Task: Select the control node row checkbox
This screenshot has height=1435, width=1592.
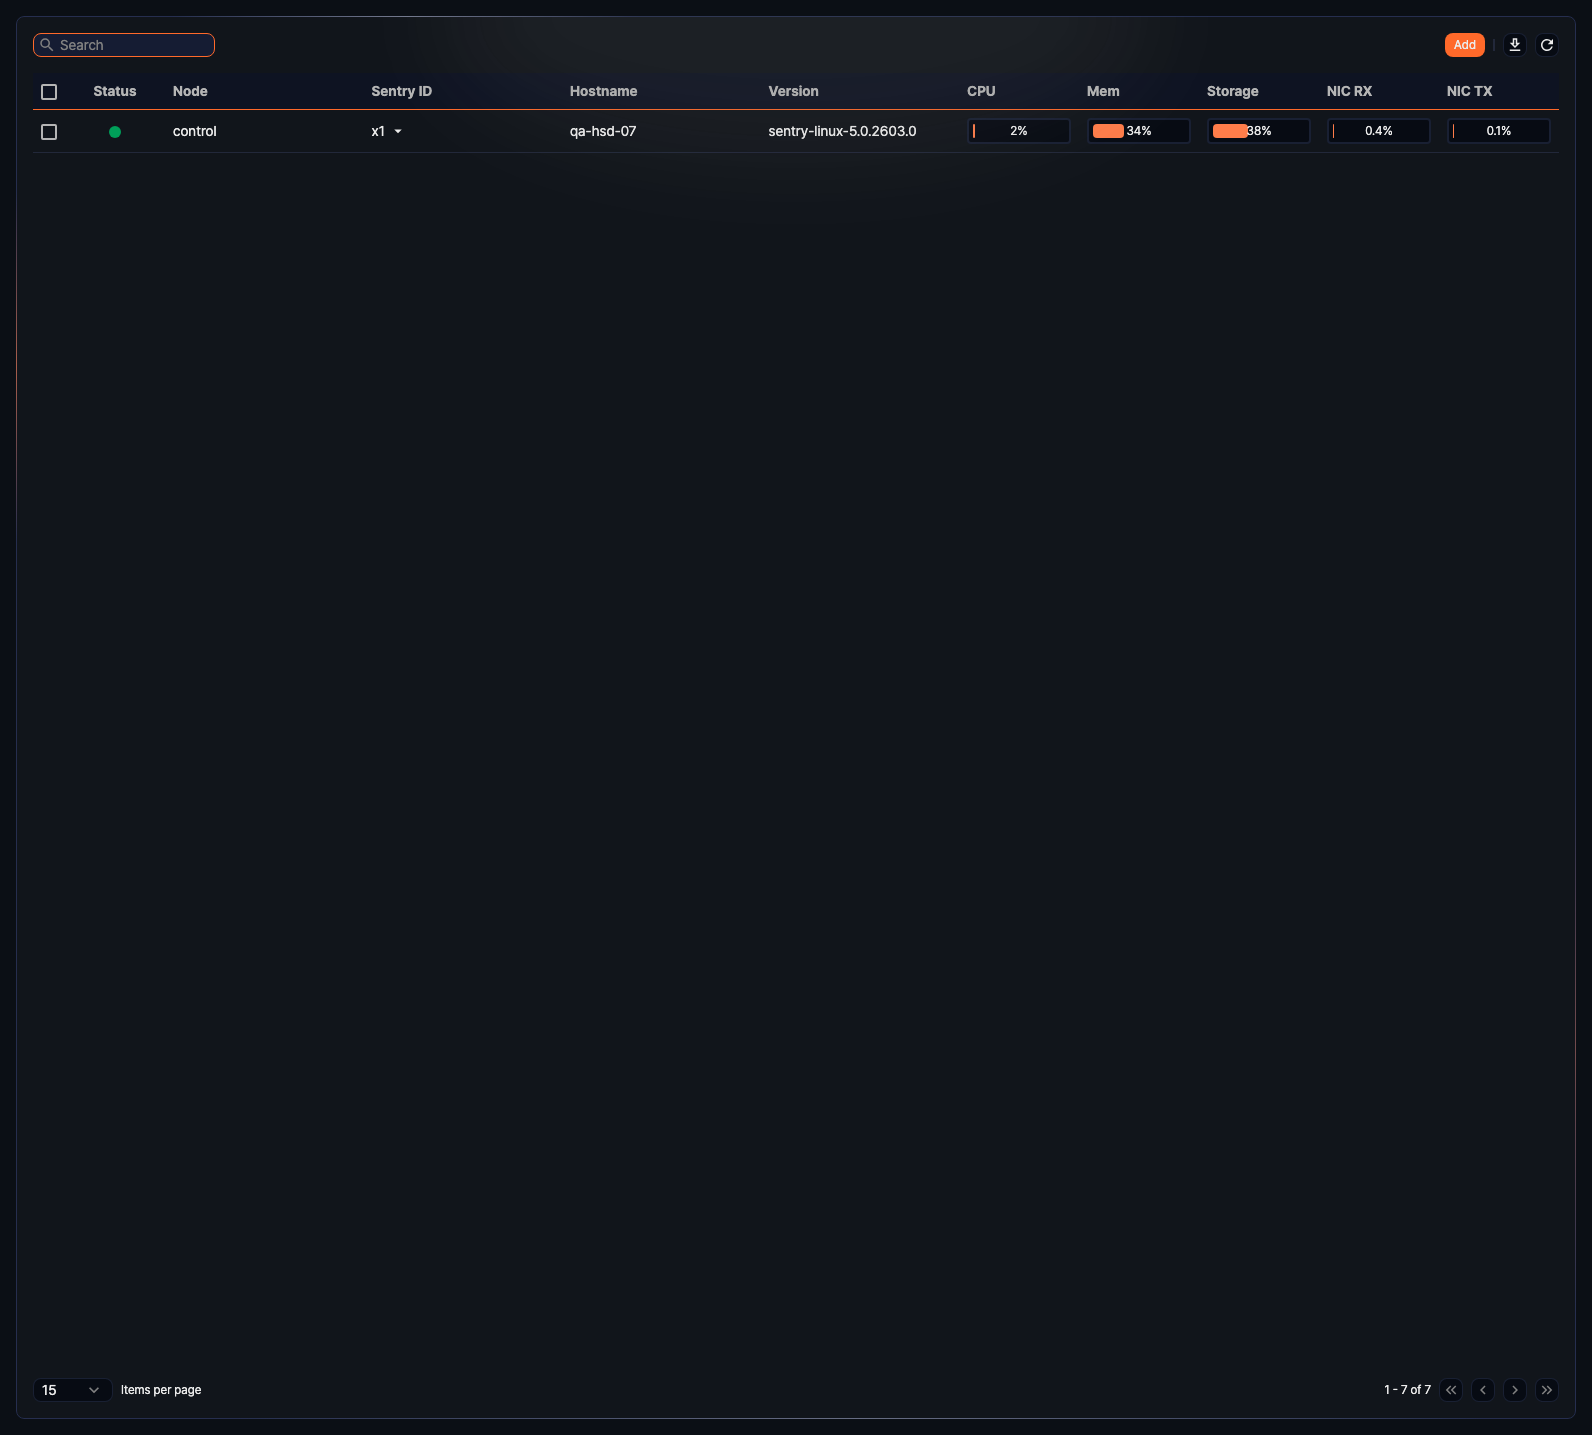Action: click(49, 132)
